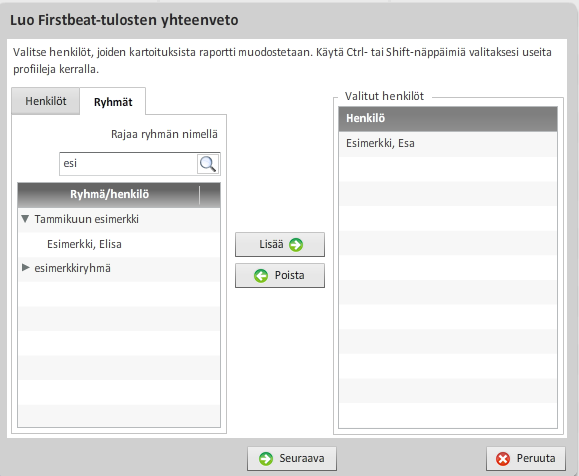Click the magnifying glass search icon

pos(208,164)
